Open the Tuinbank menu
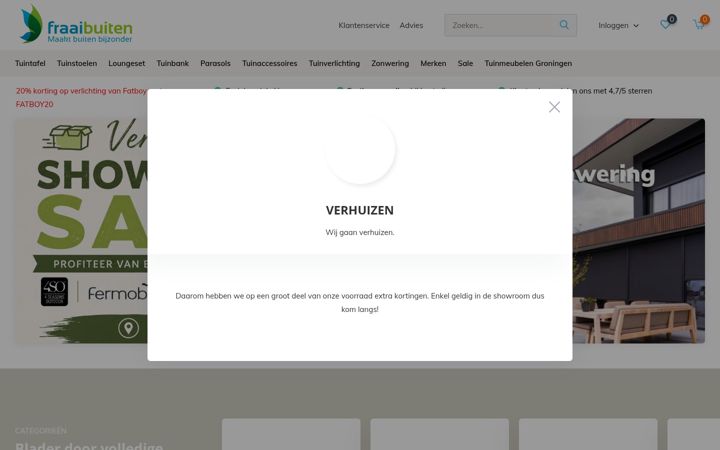 tap(173, 63)
